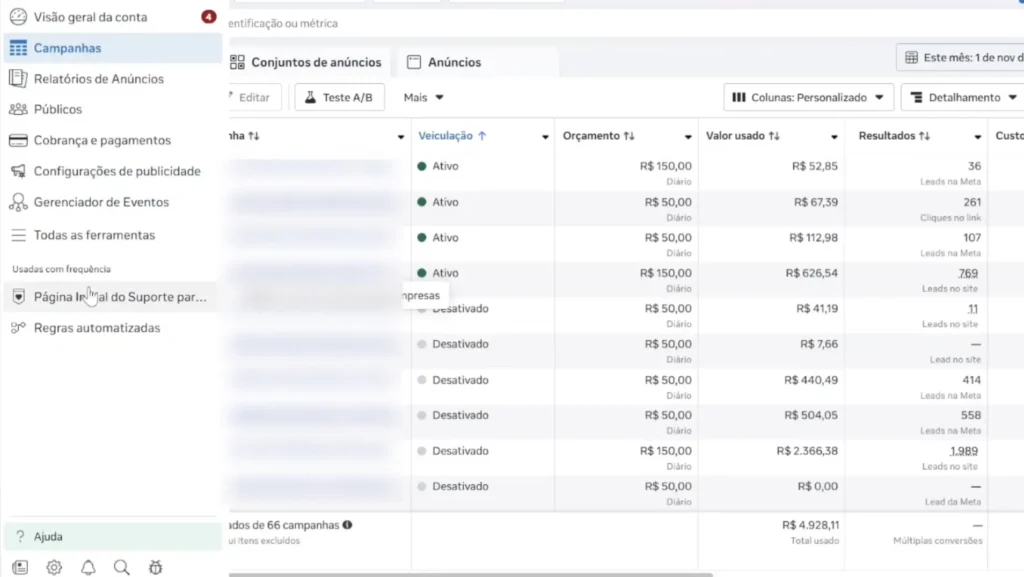Sort by Valor usado column
1024x577 pixels.
[x=743, y=136]
